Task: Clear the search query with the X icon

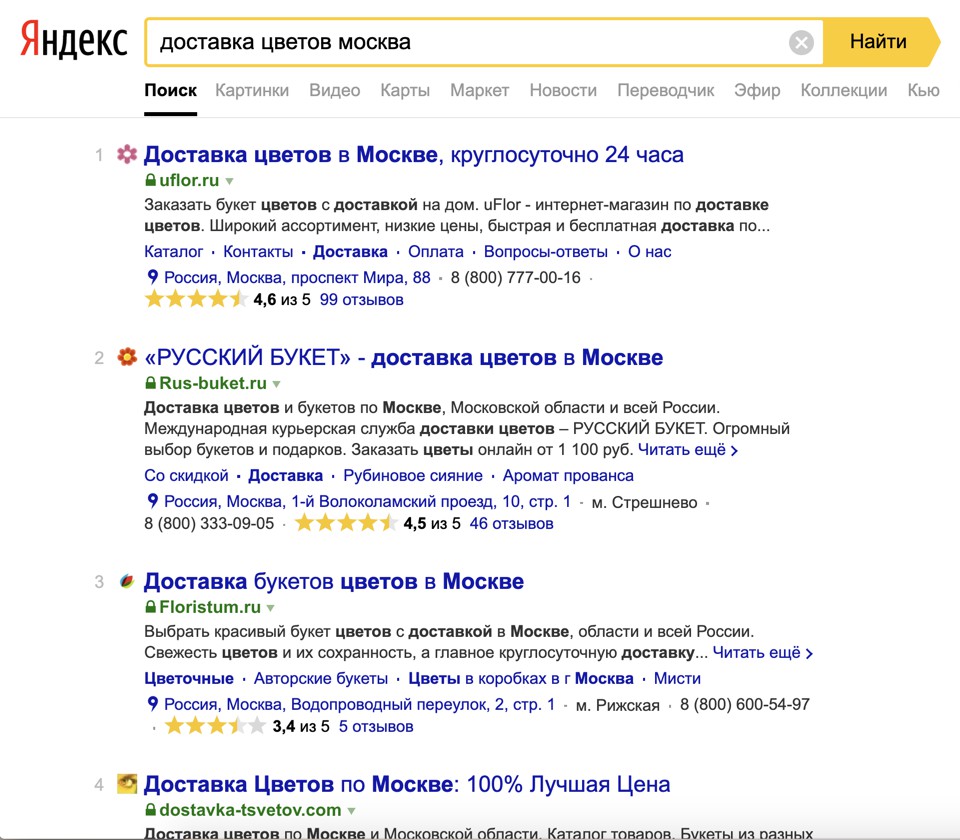Action: 801,42
